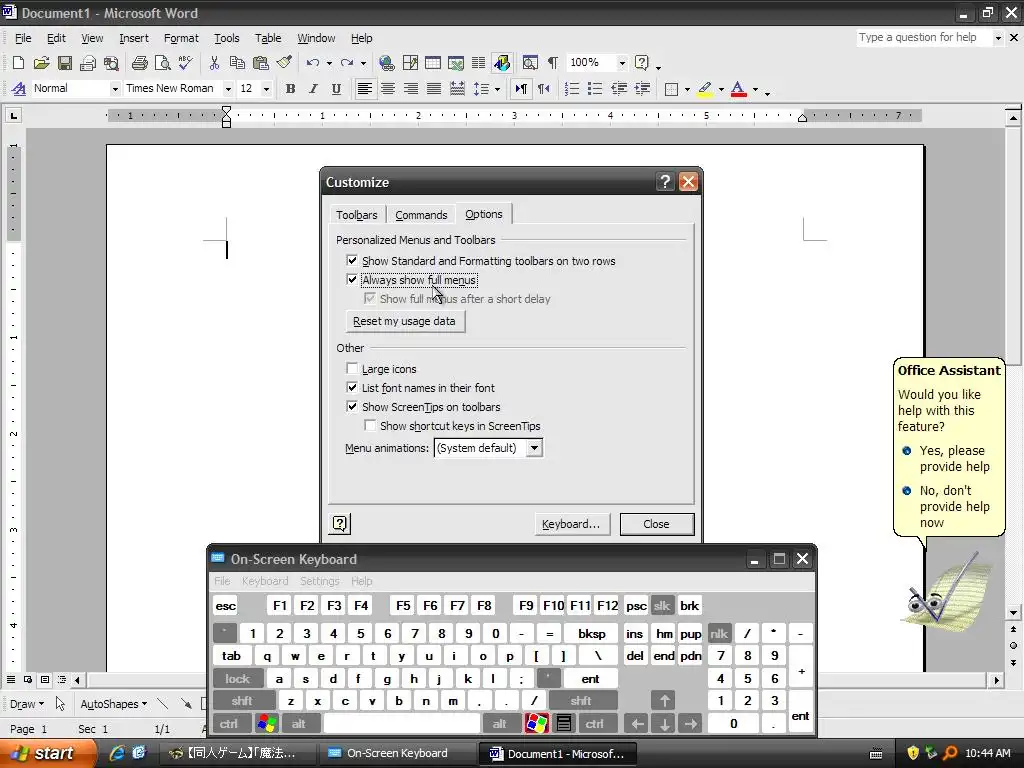This screenshot has height=768, width=1024.
Task: Click the Reset my usage data button
Action: [404, 321]
